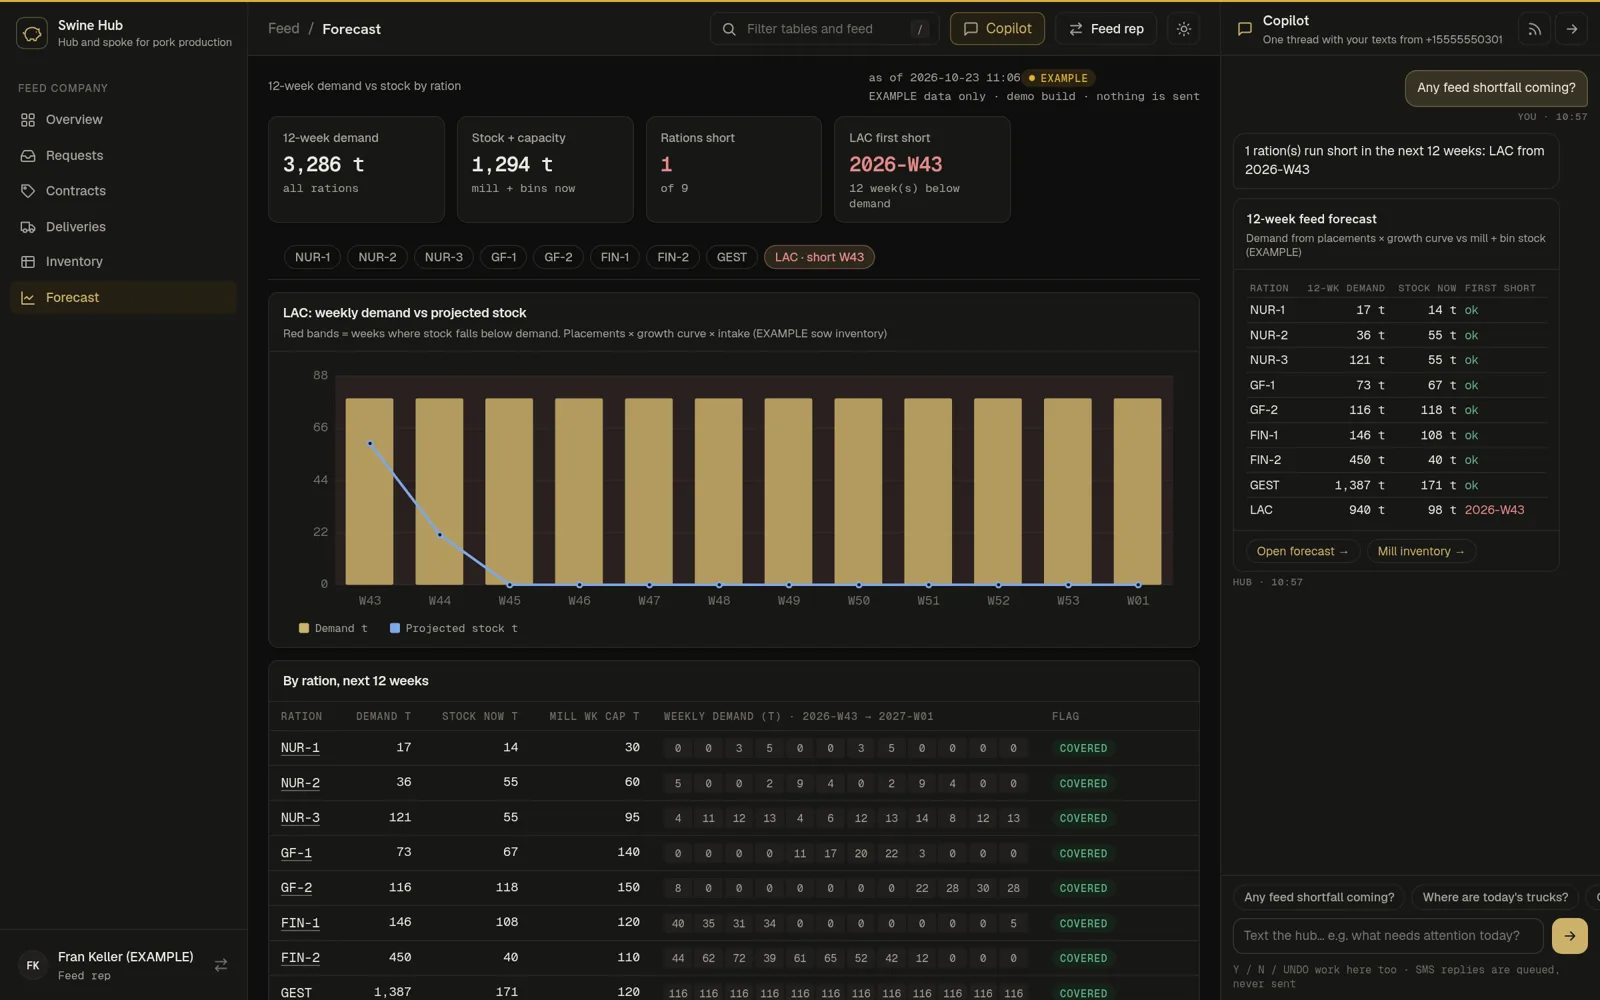Toggle the Copilot button in the top bar
1600x1000 pixels.
pyautogui.click(x=997, y=29)
